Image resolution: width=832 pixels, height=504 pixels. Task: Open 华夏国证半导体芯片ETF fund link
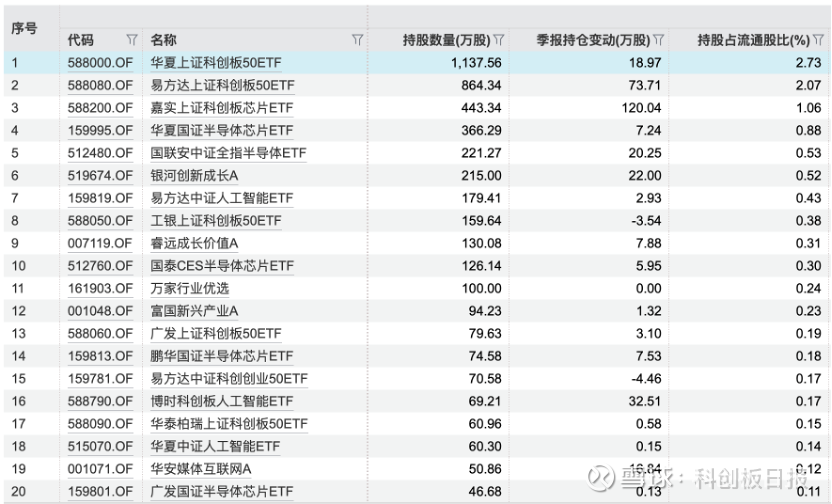tap(222, 131)
